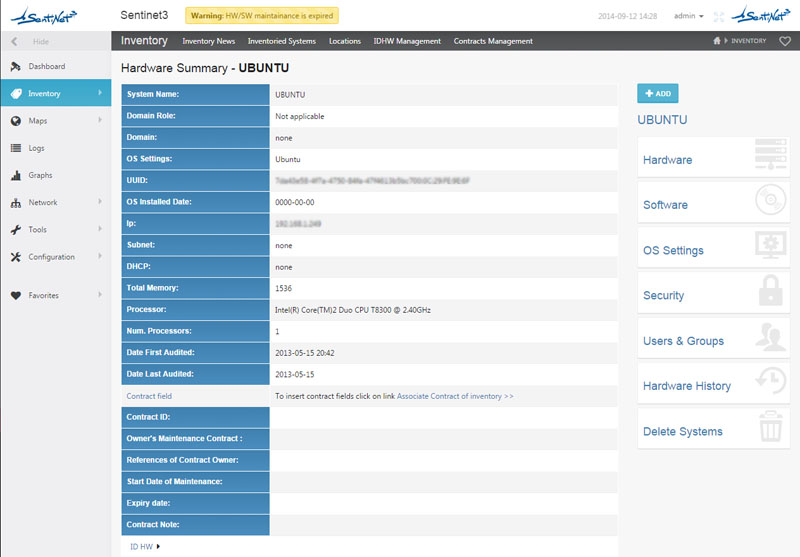Click the ADD button
This screenshot has height=557, width=800.
point(658,93)
